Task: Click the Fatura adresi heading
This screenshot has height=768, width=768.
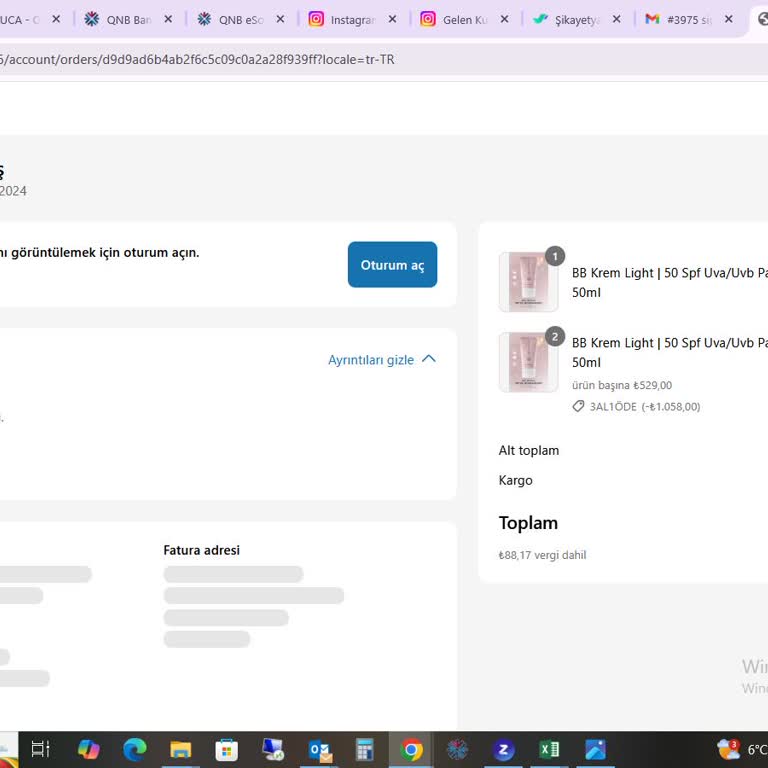Action: (x=201, y=550)
